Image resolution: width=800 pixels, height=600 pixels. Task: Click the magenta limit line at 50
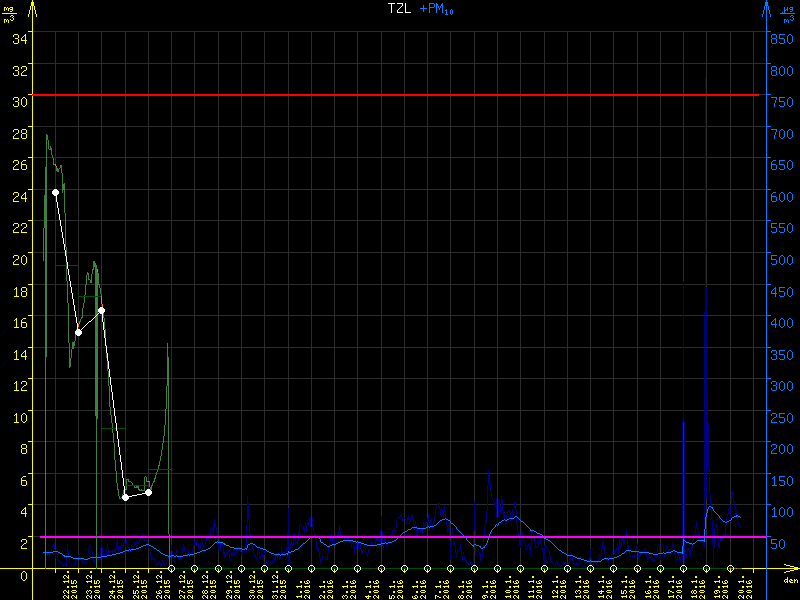(x=400, y=537)
